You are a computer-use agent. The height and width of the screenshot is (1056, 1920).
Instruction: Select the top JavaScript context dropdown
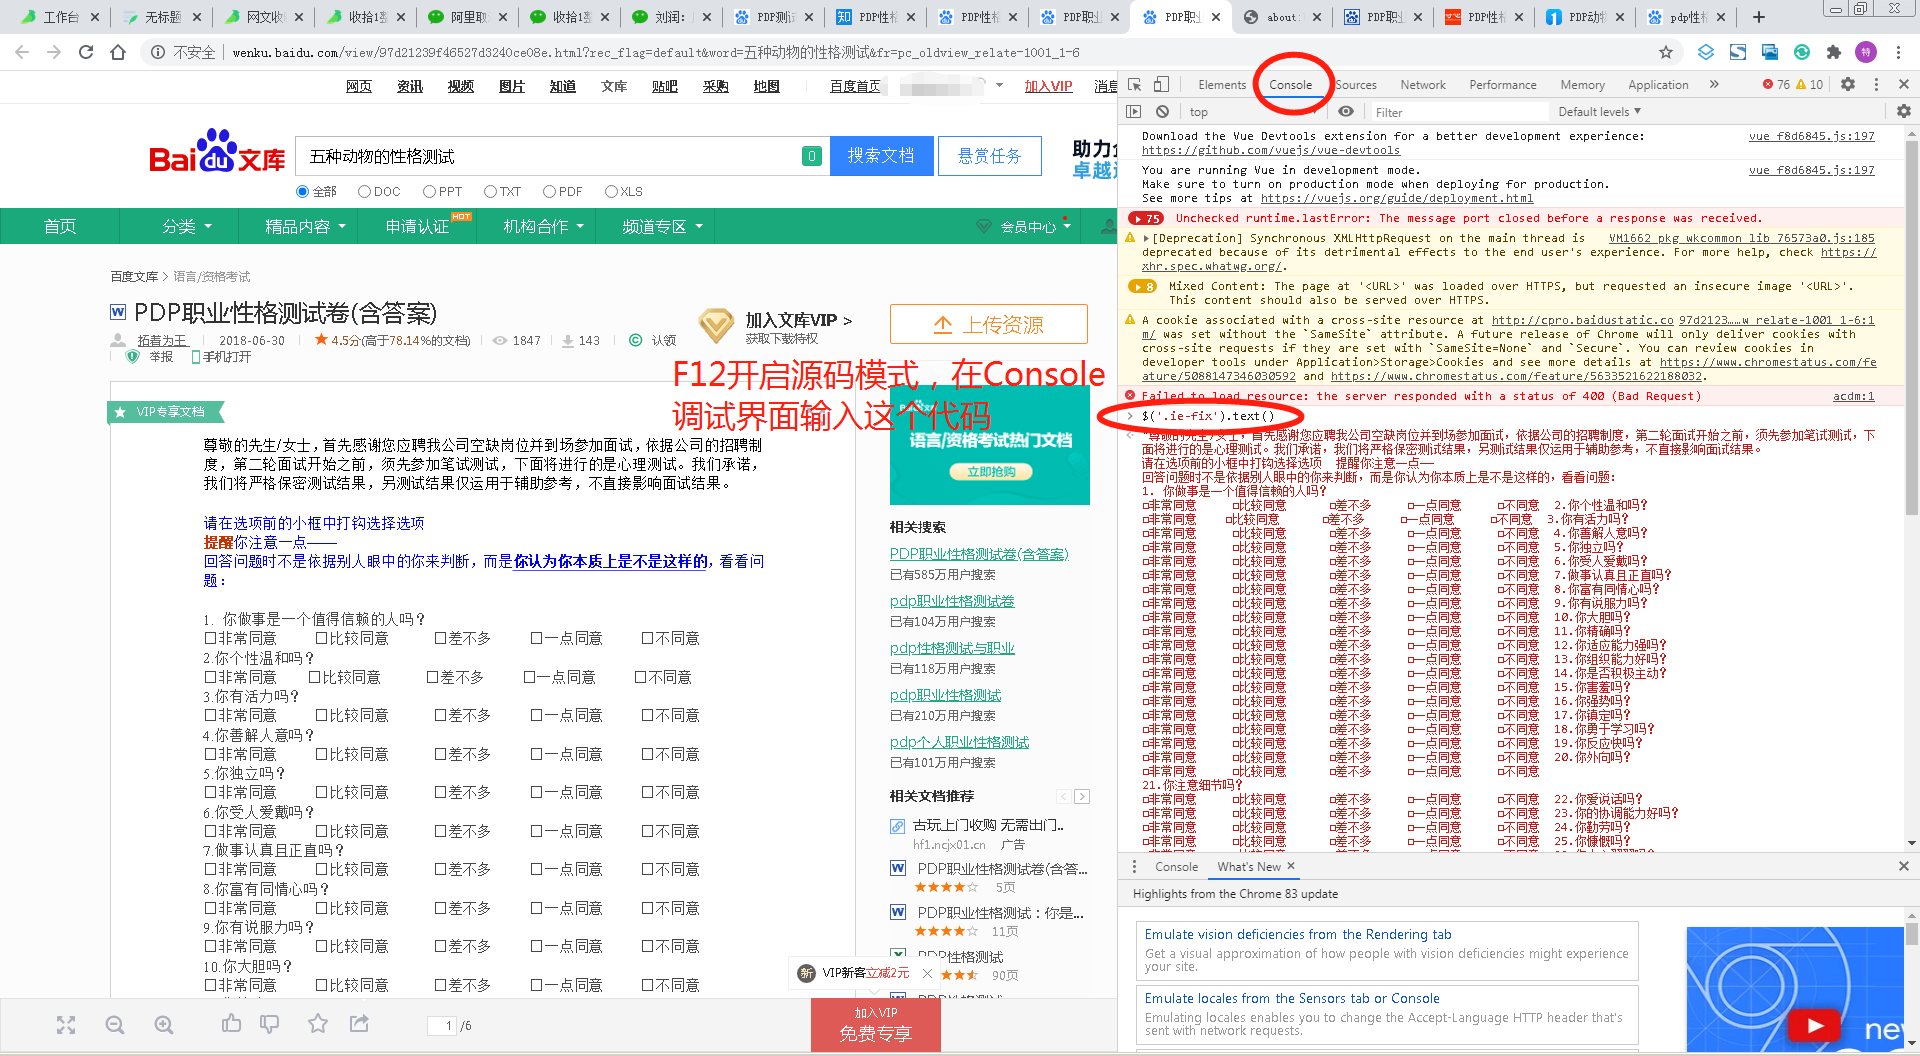pos(1252,112)
